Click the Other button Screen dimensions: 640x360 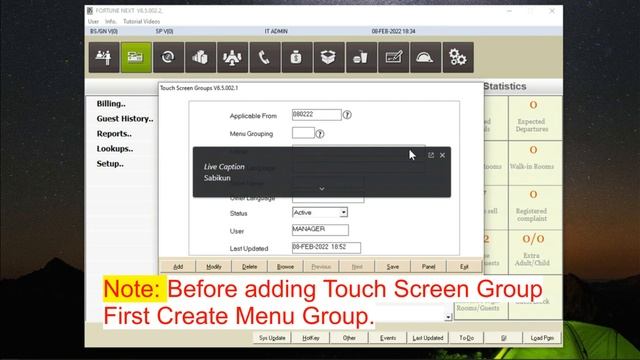point(349,338)
